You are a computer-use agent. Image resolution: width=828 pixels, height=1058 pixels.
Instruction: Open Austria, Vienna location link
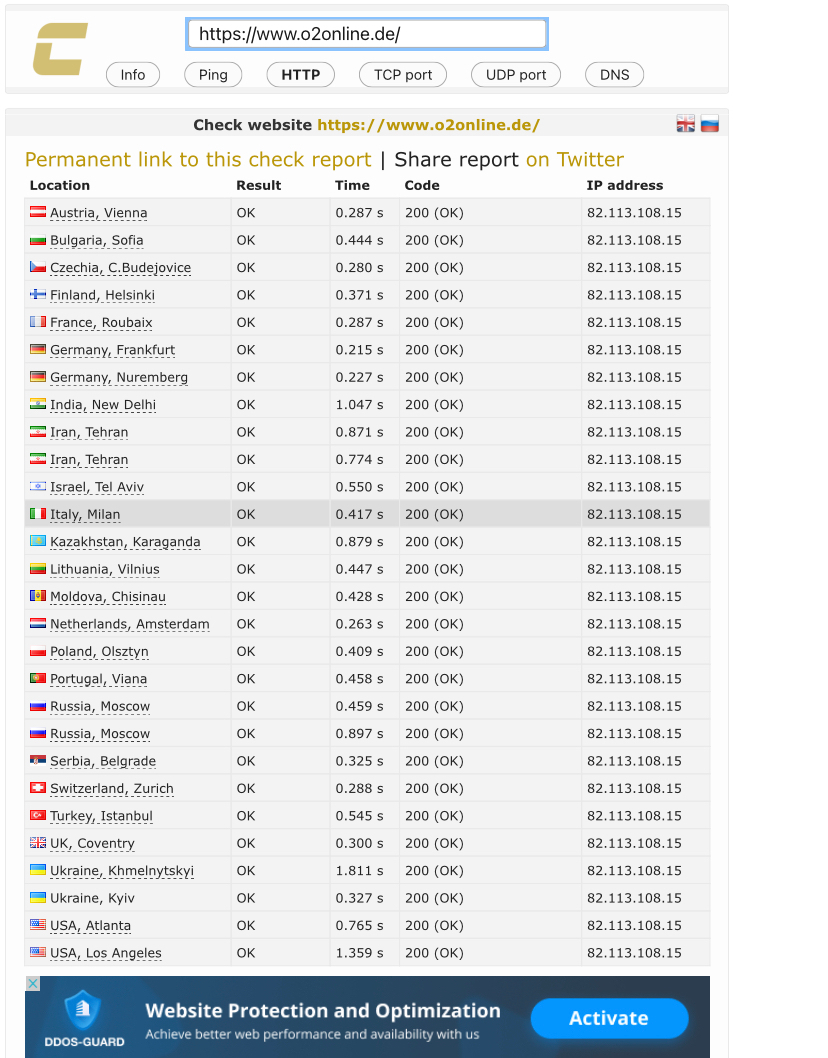[x=99, y=213]
